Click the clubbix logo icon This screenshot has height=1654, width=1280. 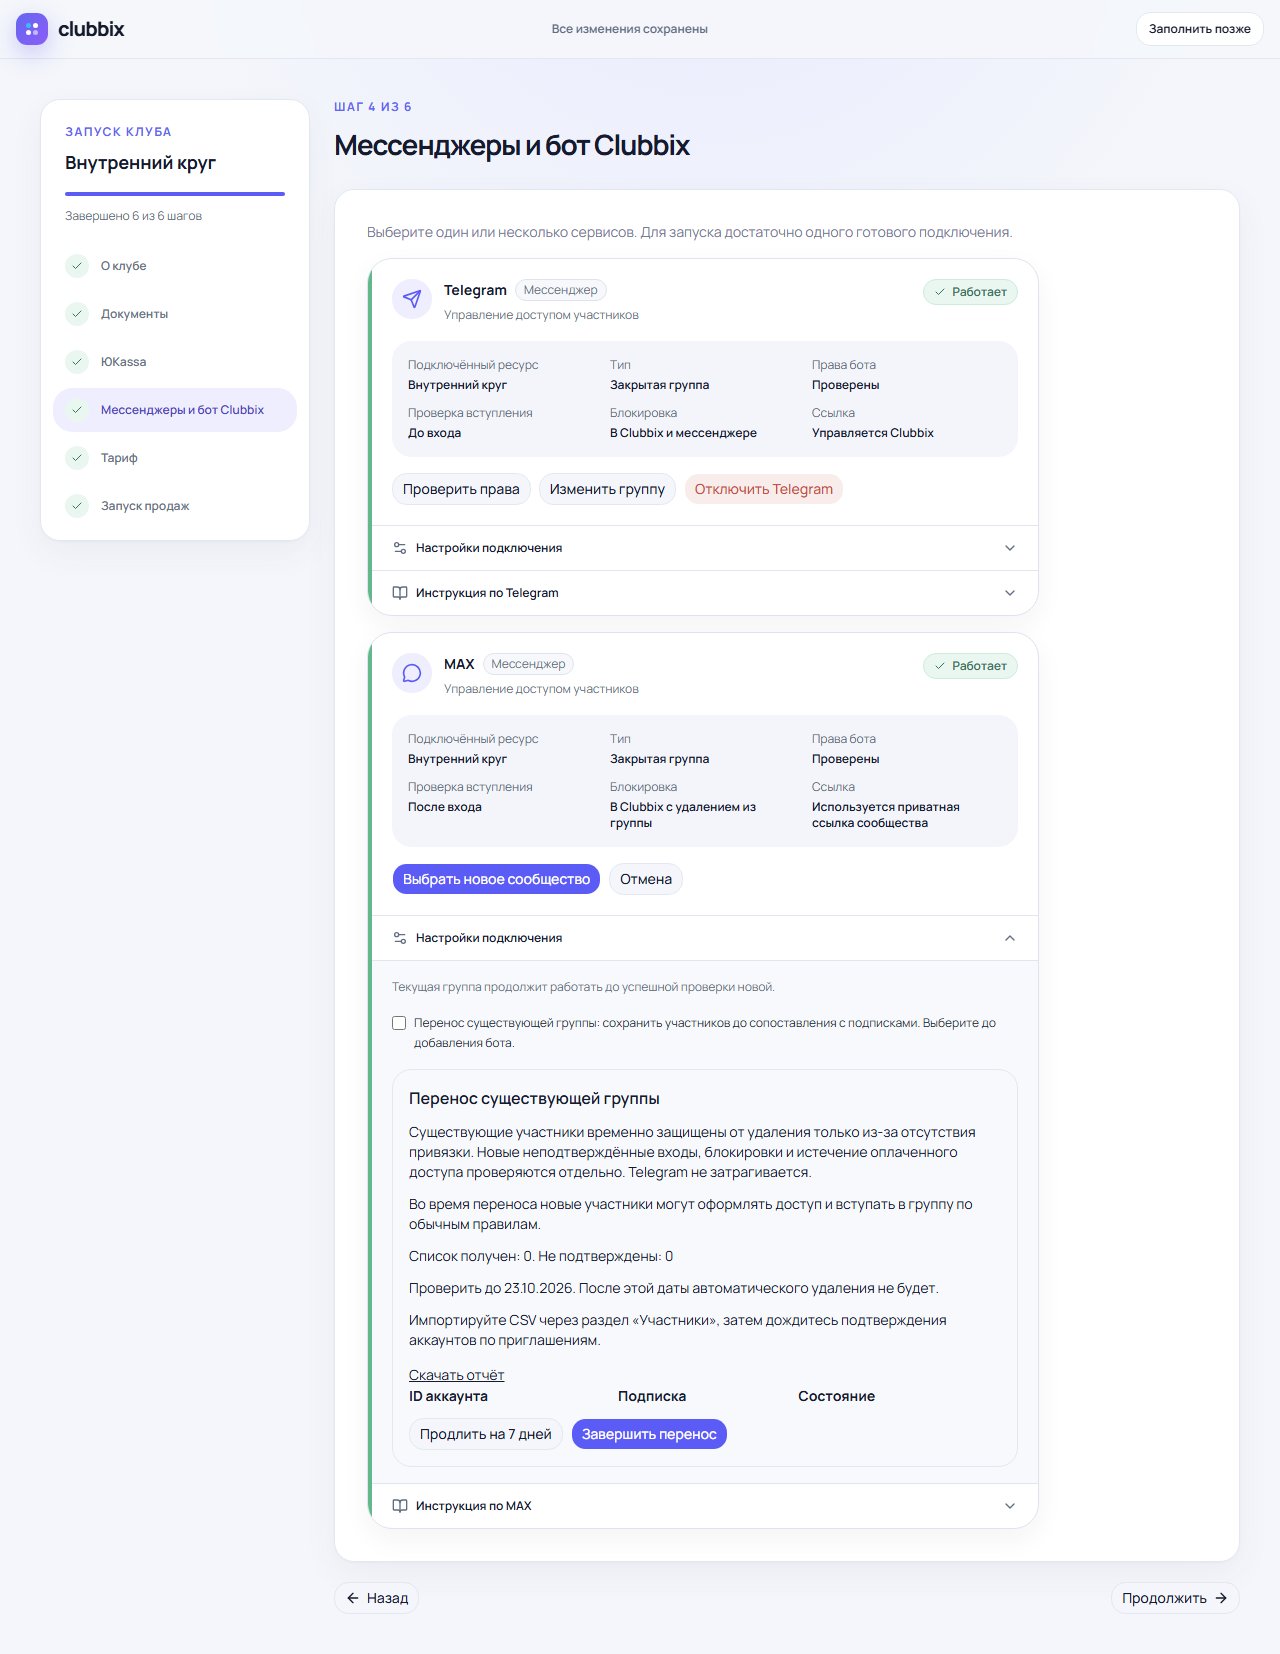point(32,29)
